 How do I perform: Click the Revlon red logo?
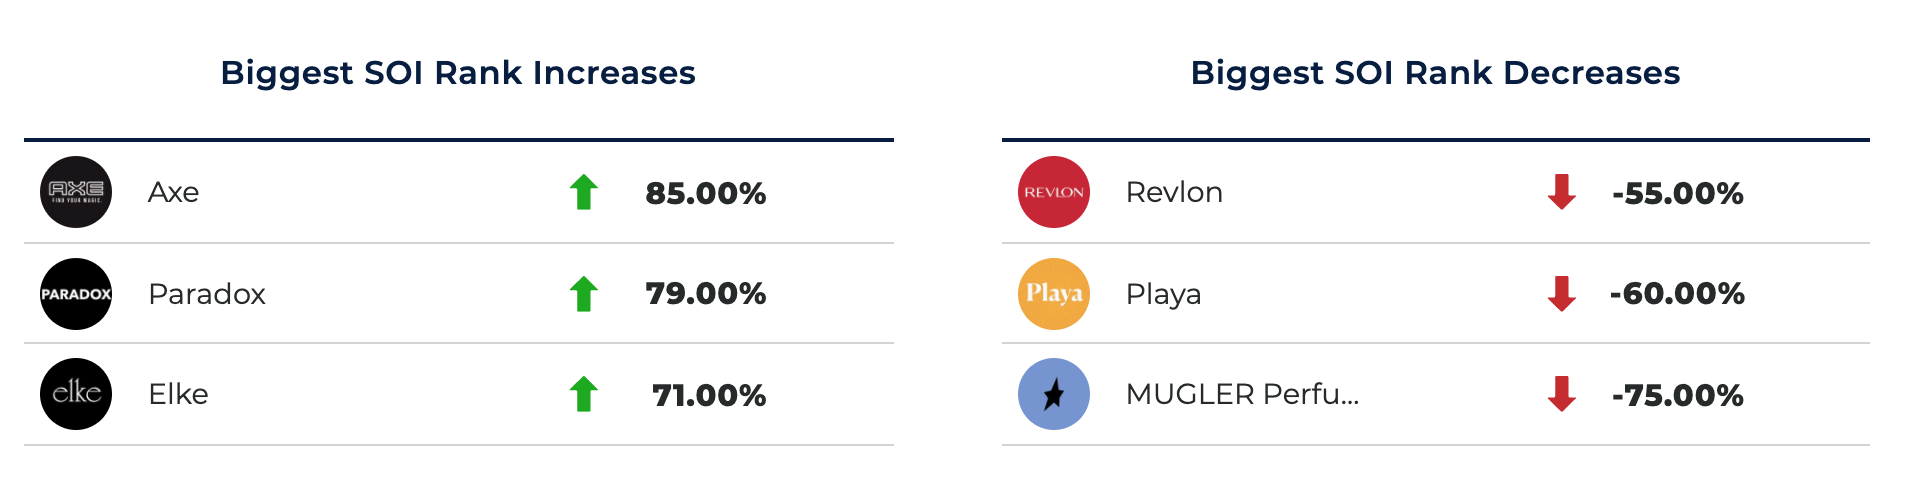pos(1054,192)
